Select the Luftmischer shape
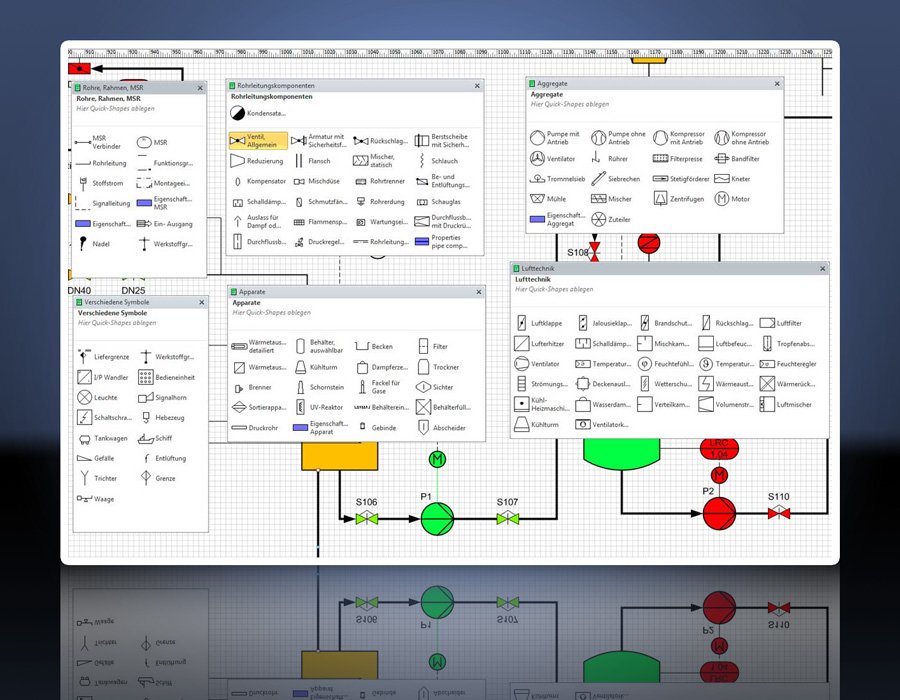 (x=786, y=405)
